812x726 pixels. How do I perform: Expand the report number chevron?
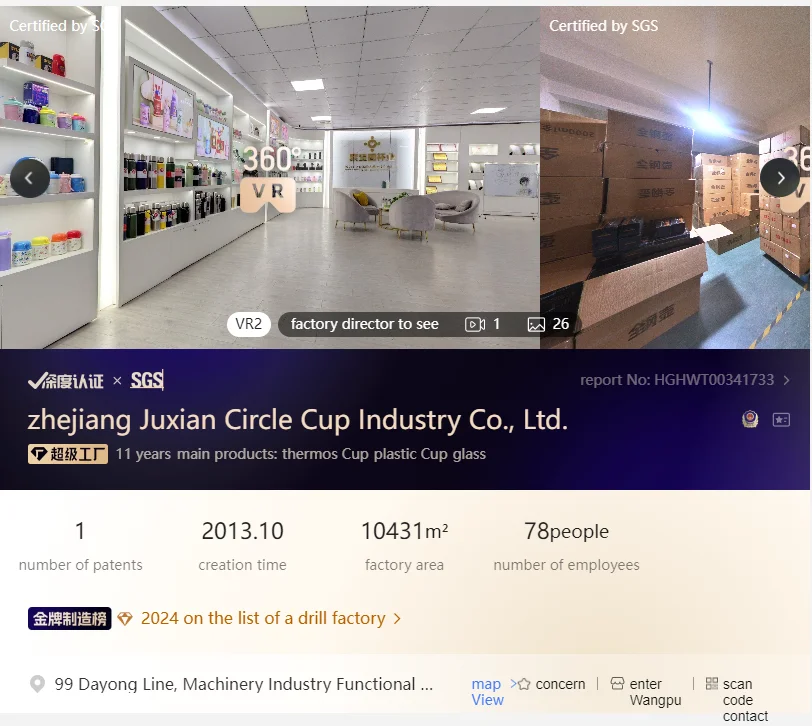[787, 380]
